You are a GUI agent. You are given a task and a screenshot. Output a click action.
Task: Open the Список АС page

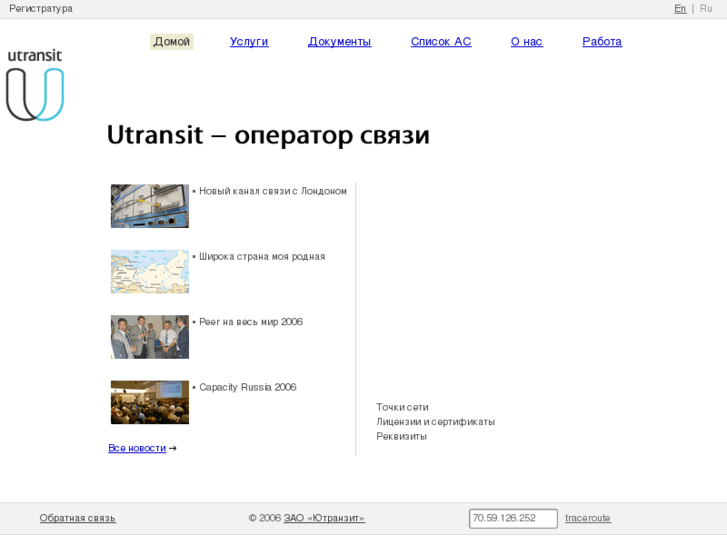441,42
